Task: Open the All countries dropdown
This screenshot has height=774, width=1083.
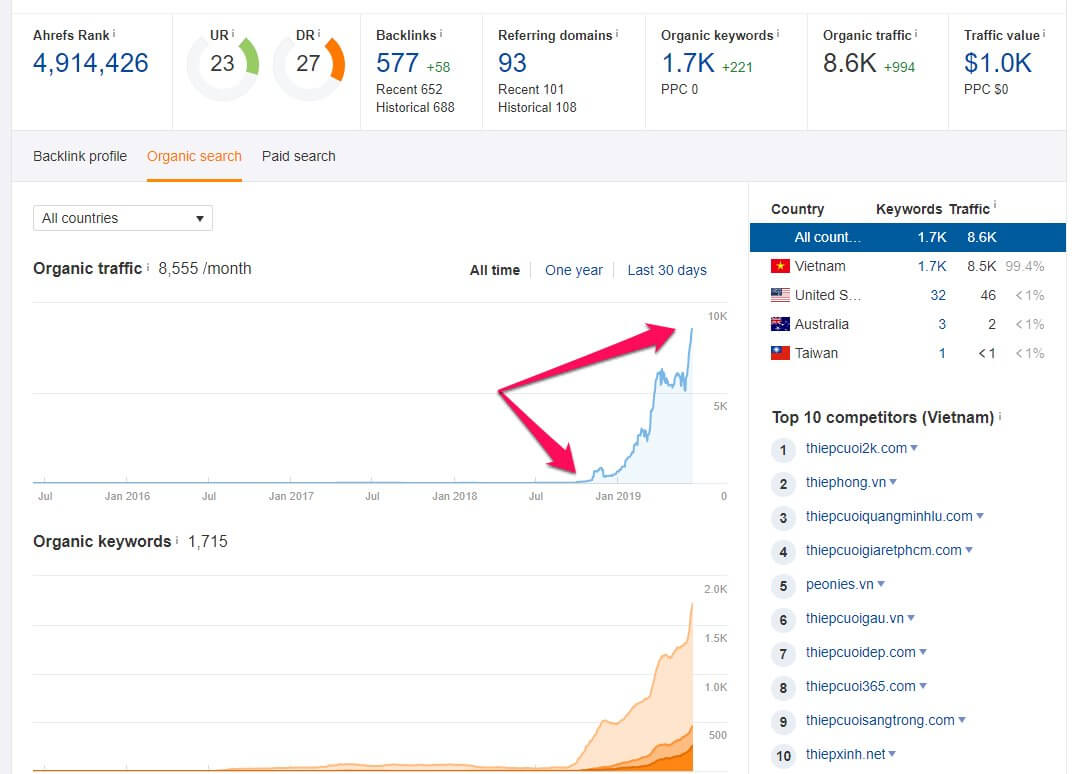Action: pyautogui.click(x=123, y=218)
